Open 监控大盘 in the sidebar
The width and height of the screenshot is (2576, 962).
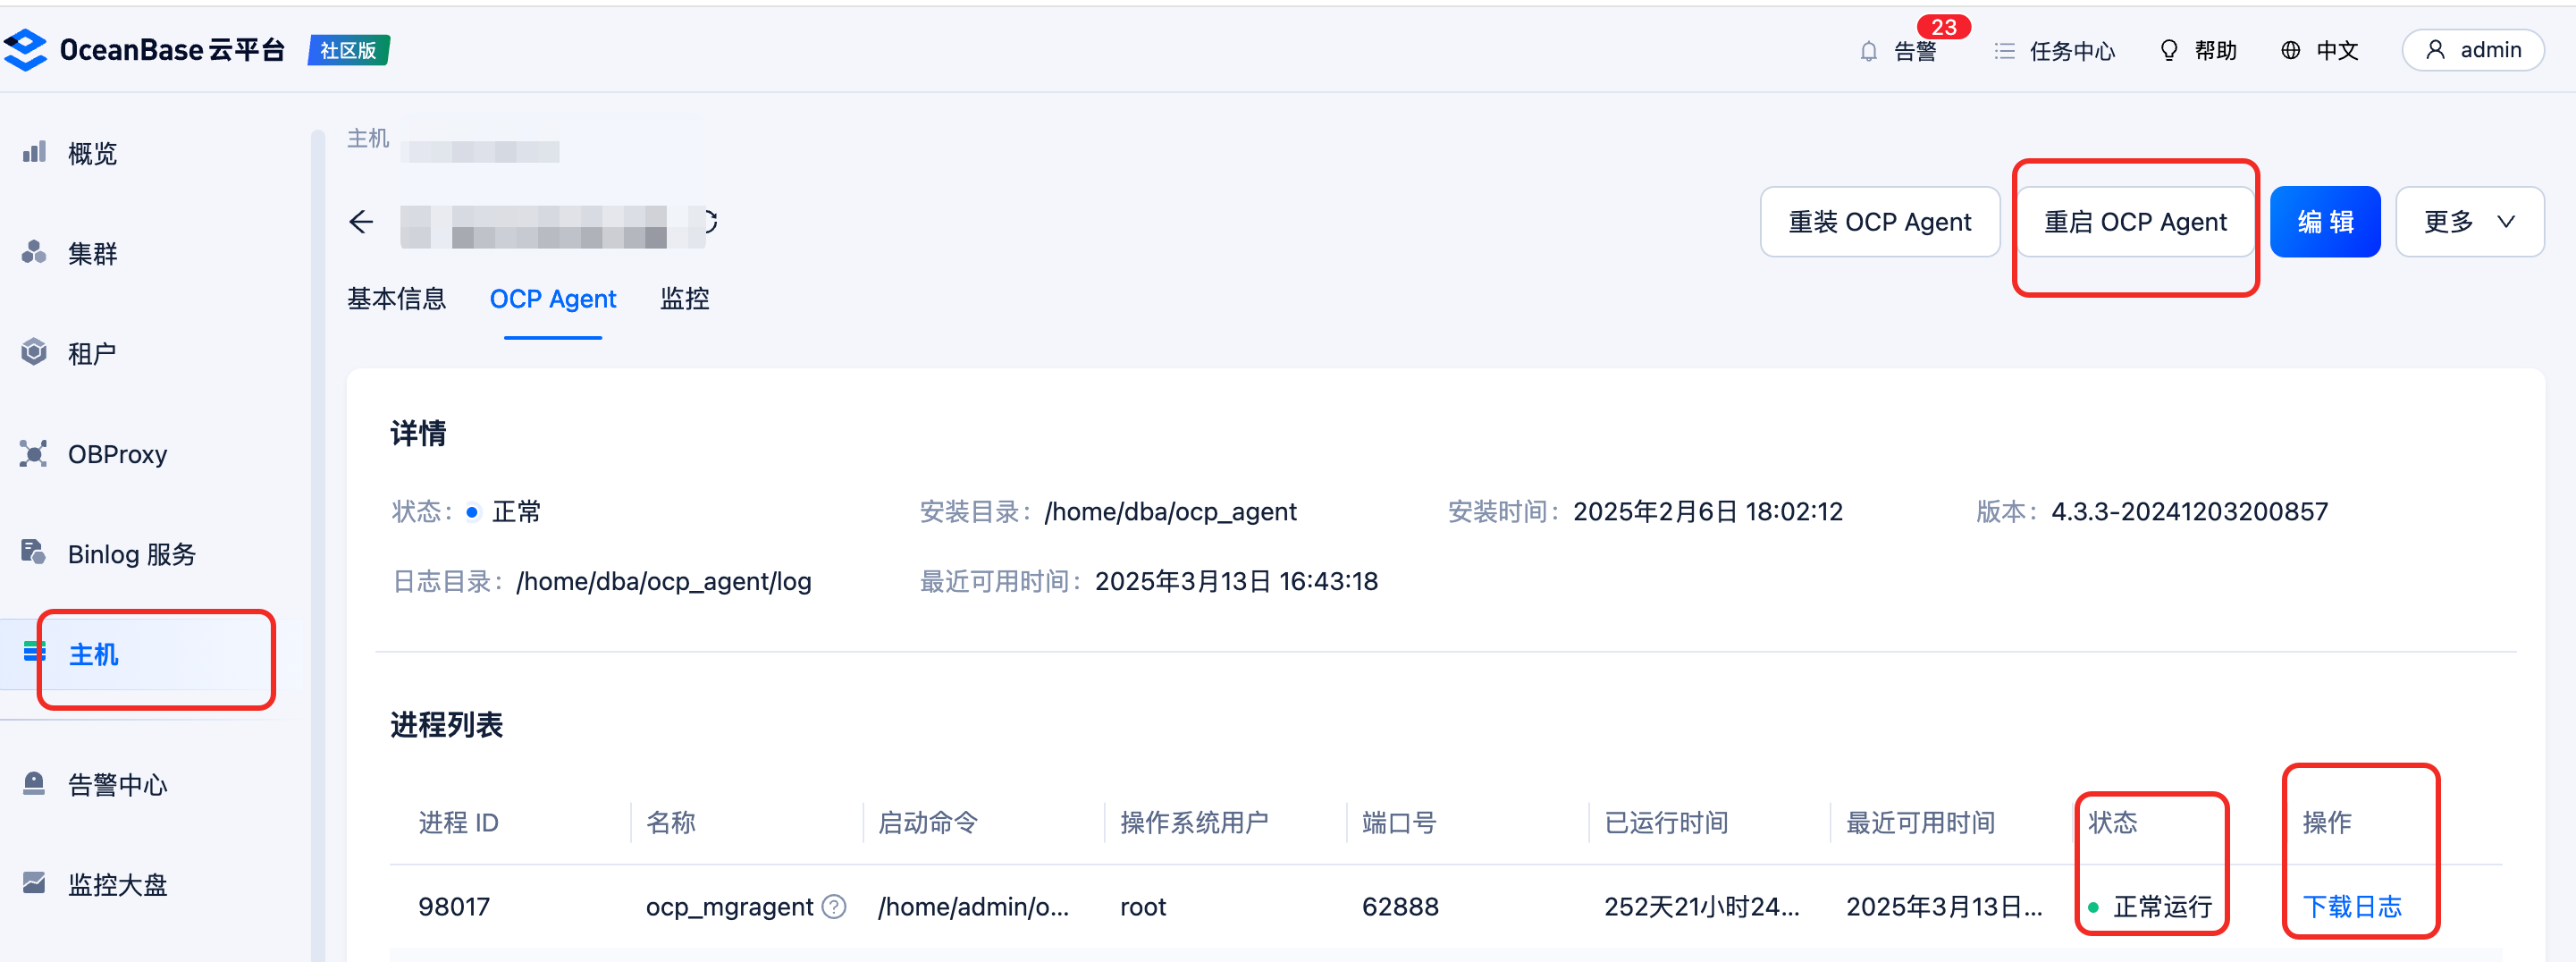coord(117,885)
